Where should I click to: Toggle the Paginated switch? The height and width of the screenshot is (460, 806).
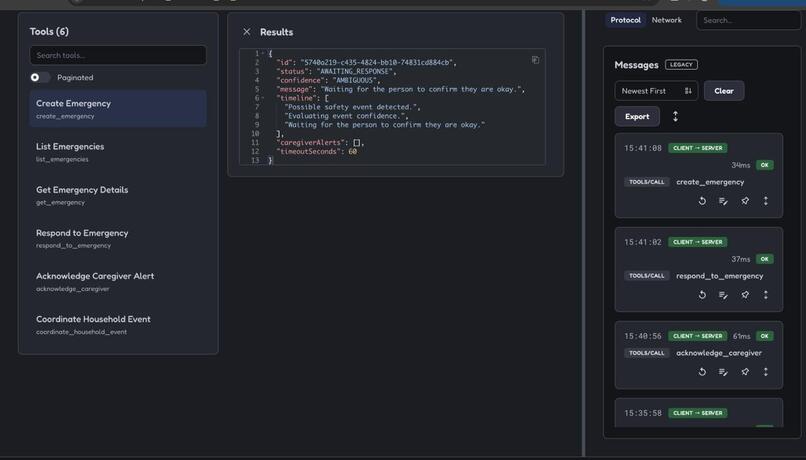40,78
